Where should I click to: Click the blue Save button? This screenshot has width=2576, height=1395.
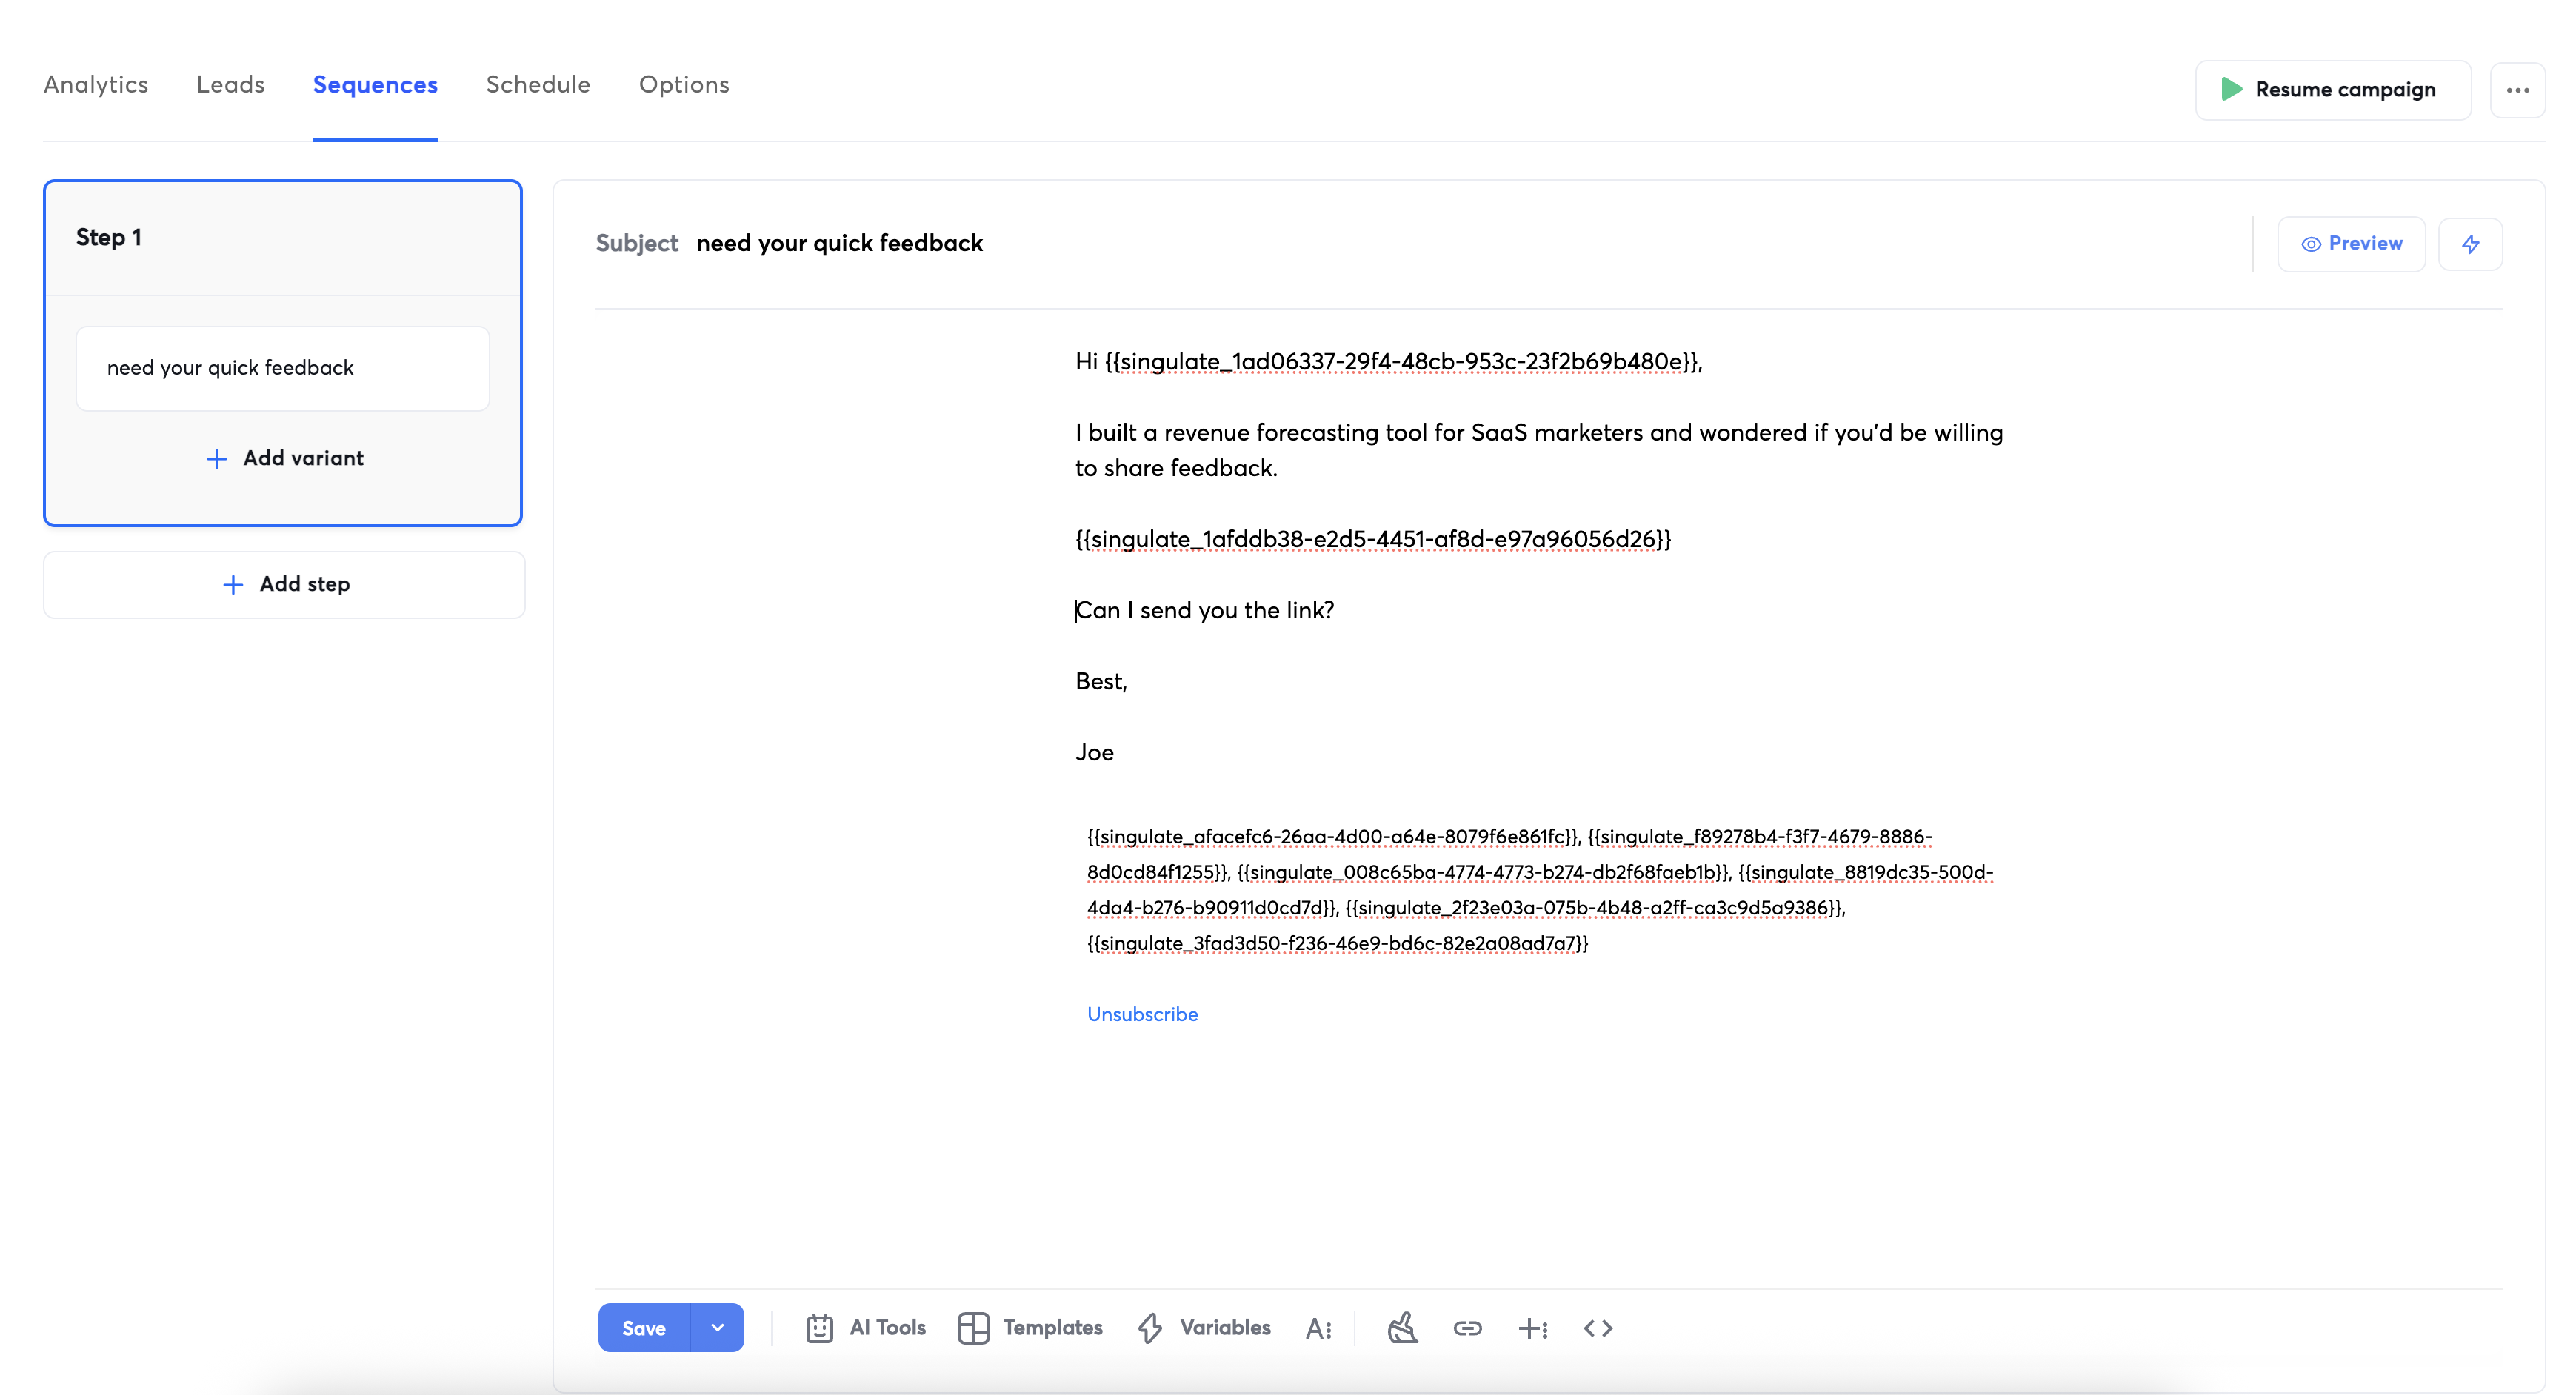click(x=643, y=1327)
